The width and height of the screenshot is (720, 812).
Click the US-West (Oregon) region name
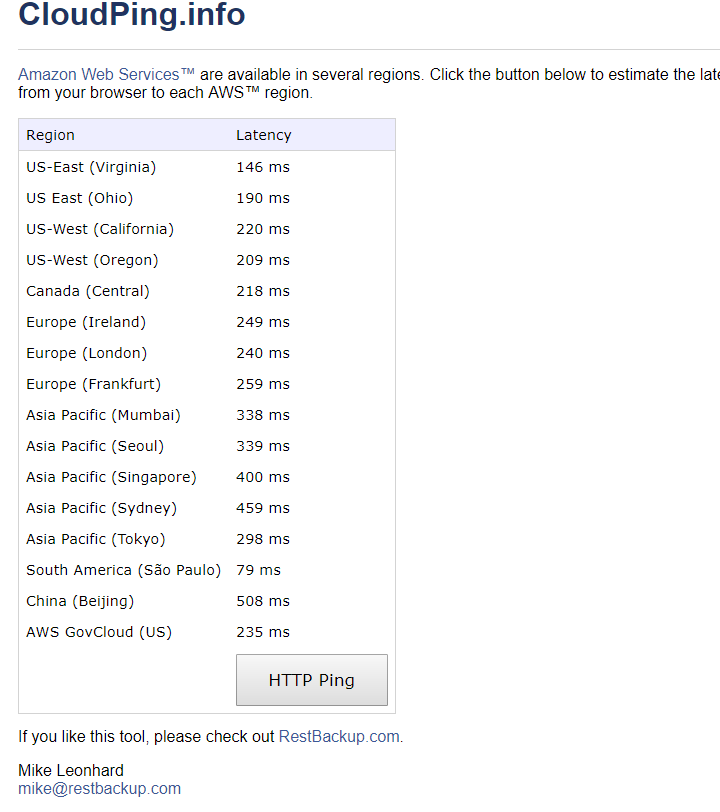pos(92,260)
